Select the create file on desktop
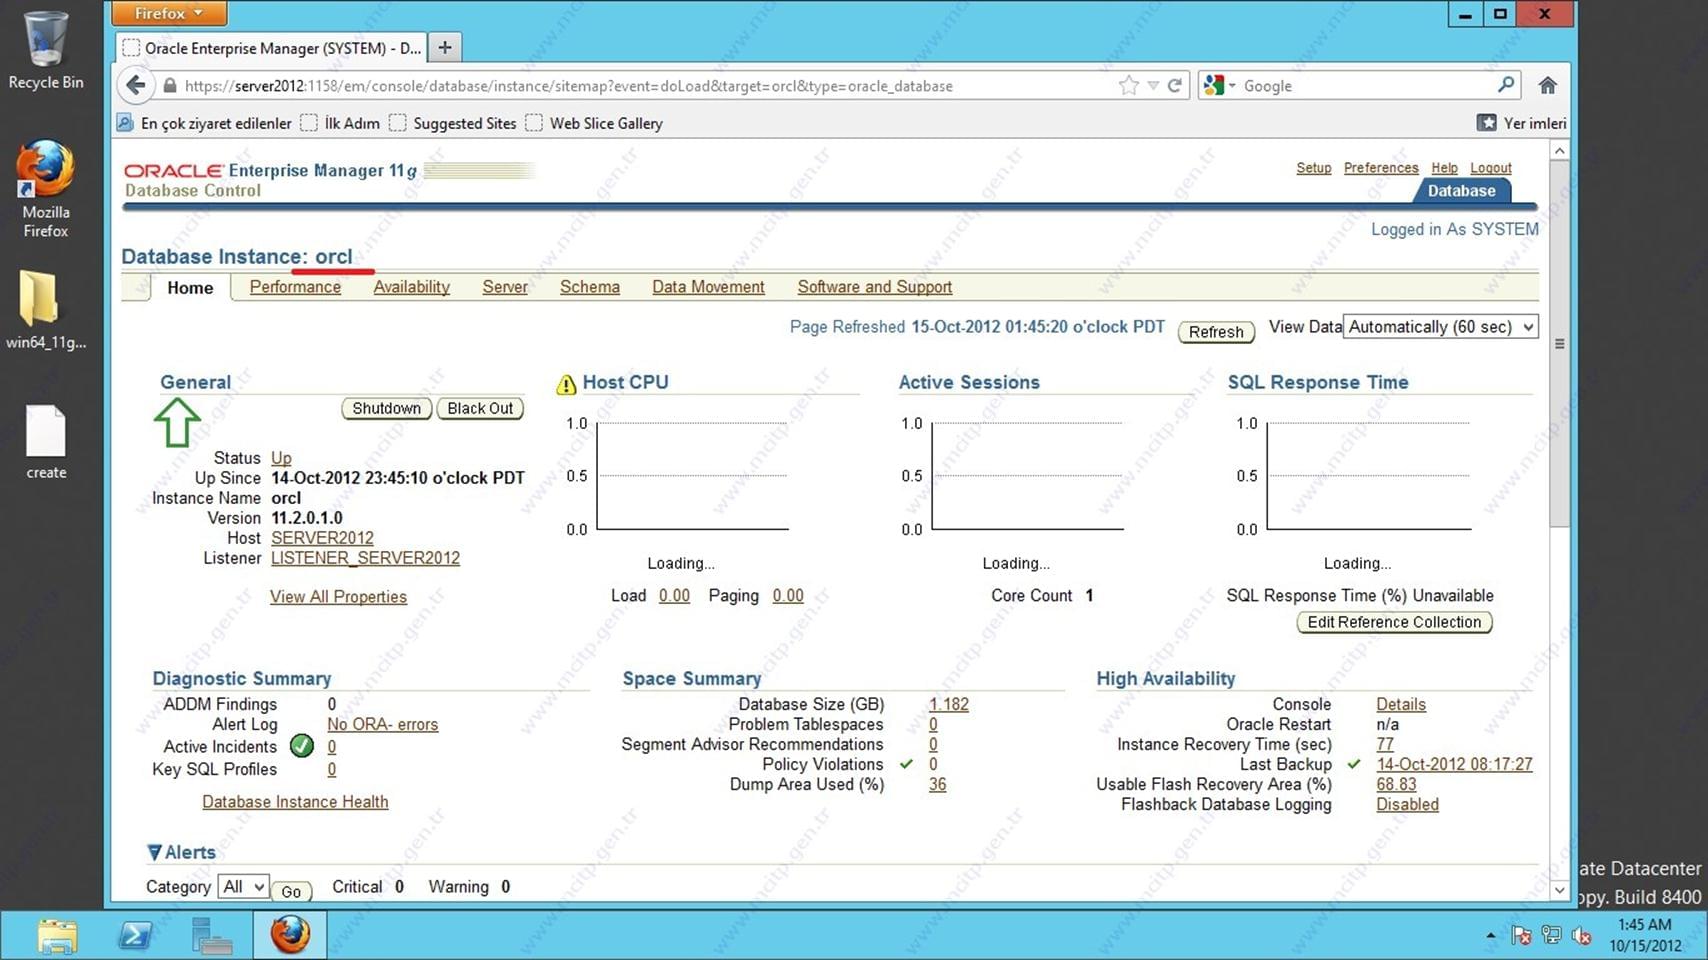Viewport: 1708px width, 960px height. point(46,441)
